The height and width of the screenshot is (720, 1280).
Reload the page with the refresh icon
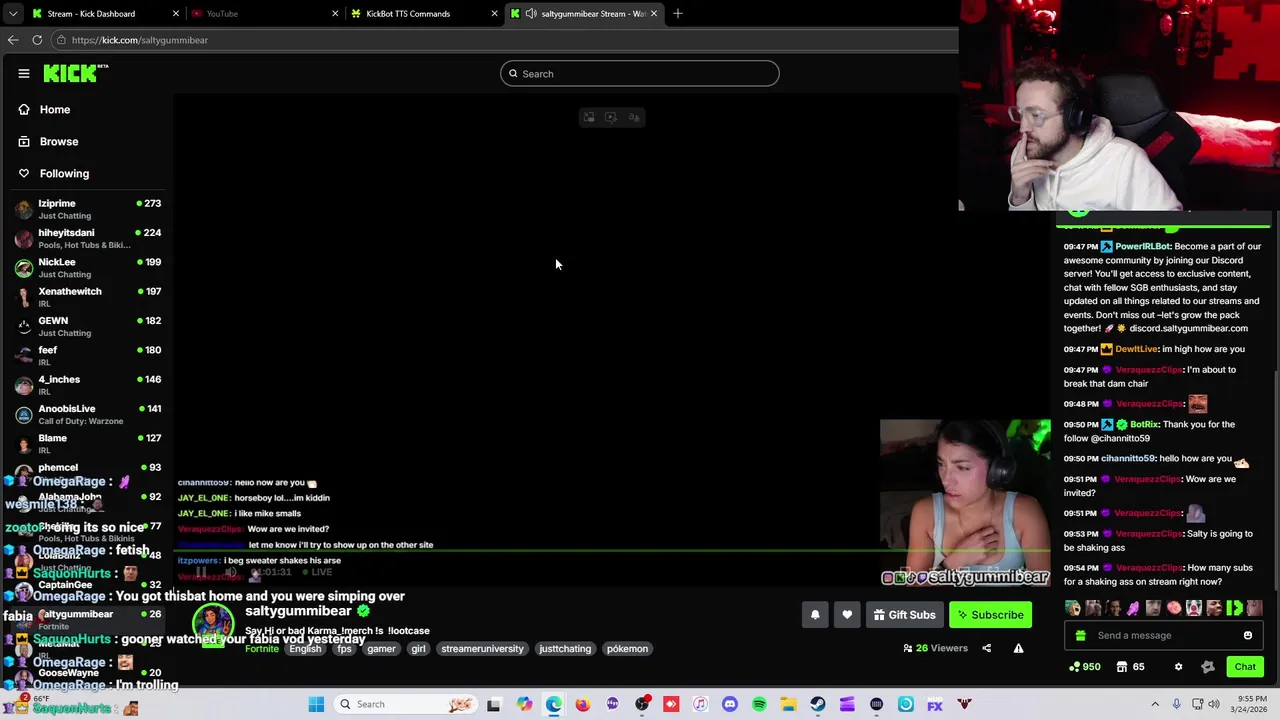pos(37,40)
